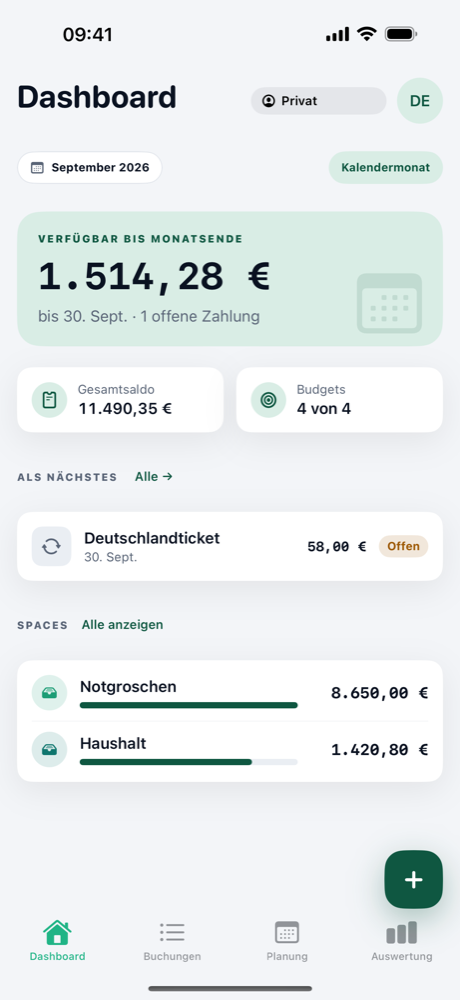Tap the green plus add button

pyautogui.click(x=413, y=879)
